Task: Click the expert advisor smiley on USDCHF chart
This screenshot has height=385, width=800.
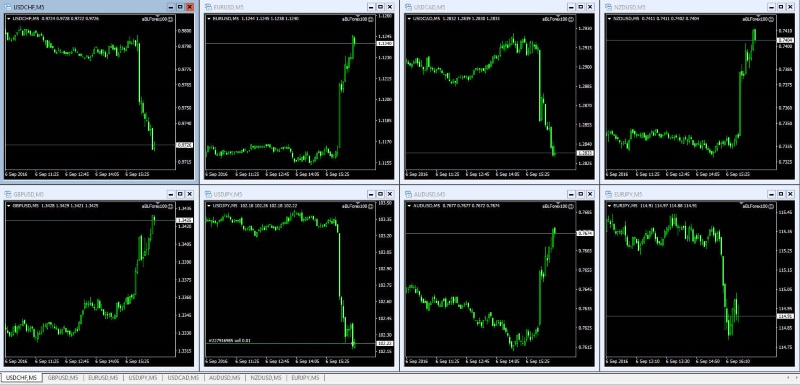Action: pos(171,18)
